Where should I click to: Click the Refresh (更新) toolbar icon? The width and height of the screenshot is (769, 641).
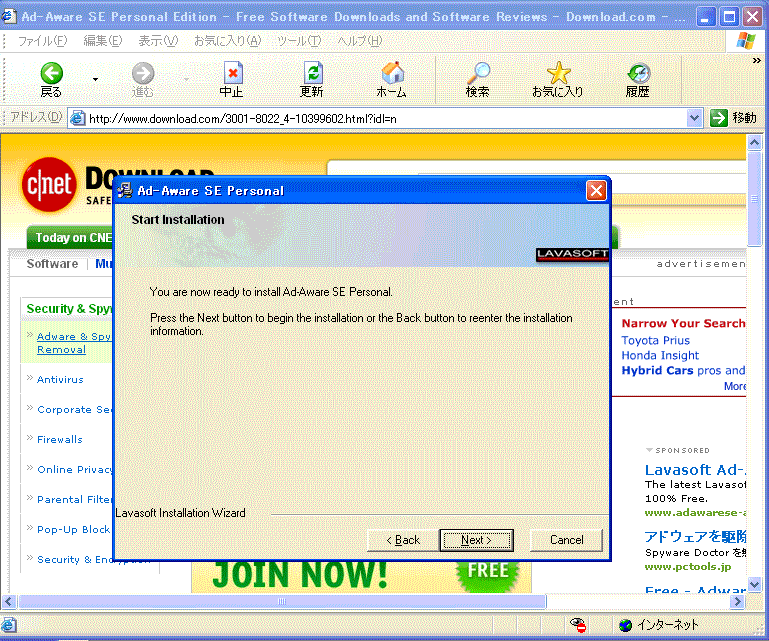pyautogui.click(x=312, y=73)
